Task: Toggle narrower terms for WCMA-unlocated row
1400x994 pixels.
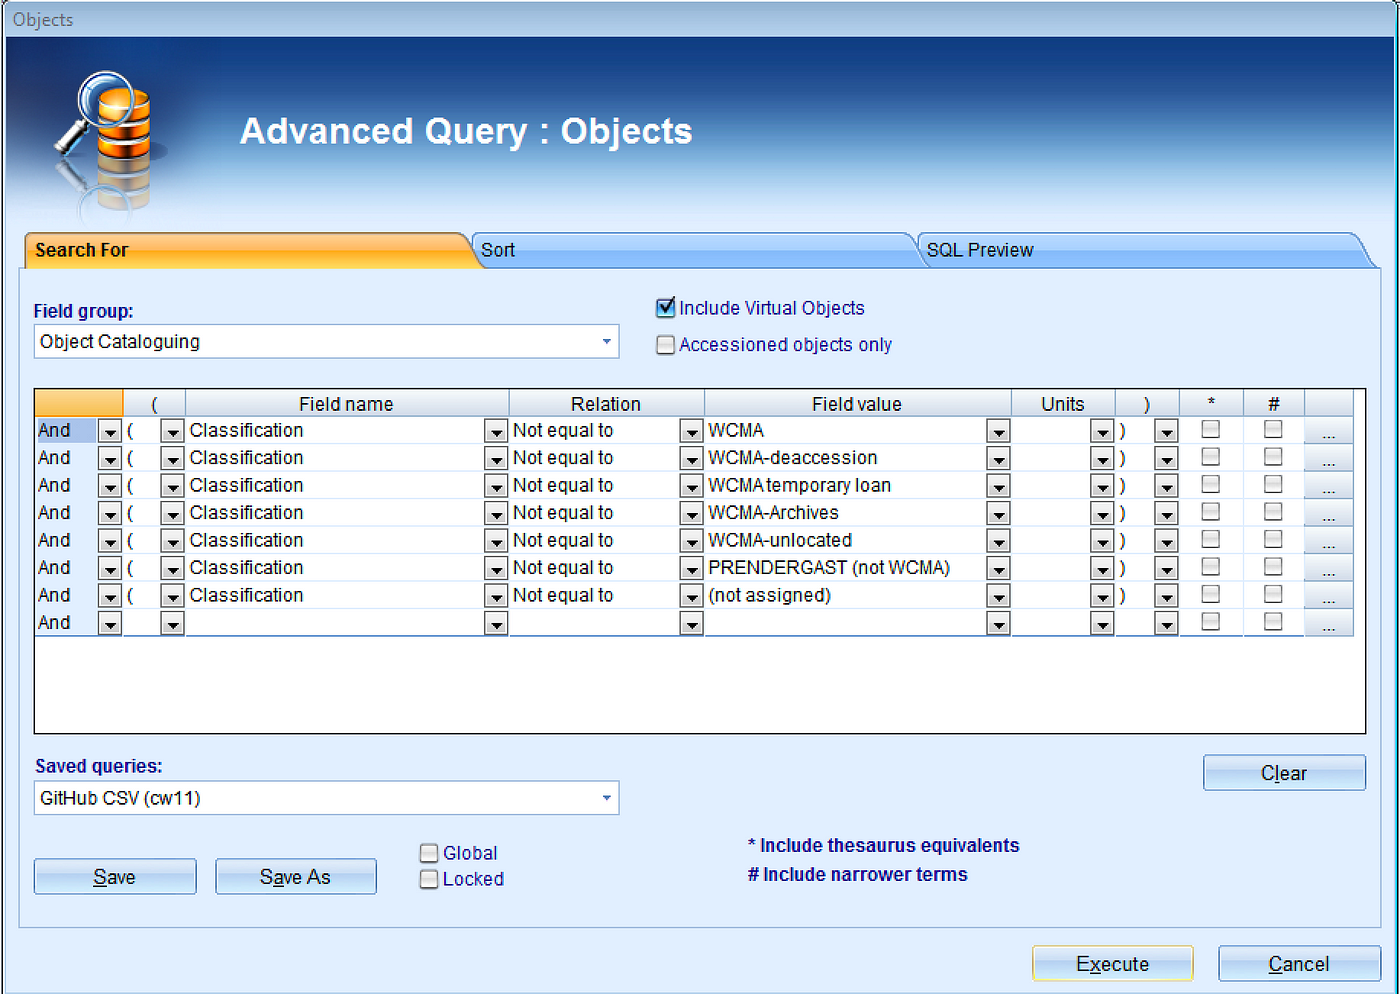Action: 1273,539
